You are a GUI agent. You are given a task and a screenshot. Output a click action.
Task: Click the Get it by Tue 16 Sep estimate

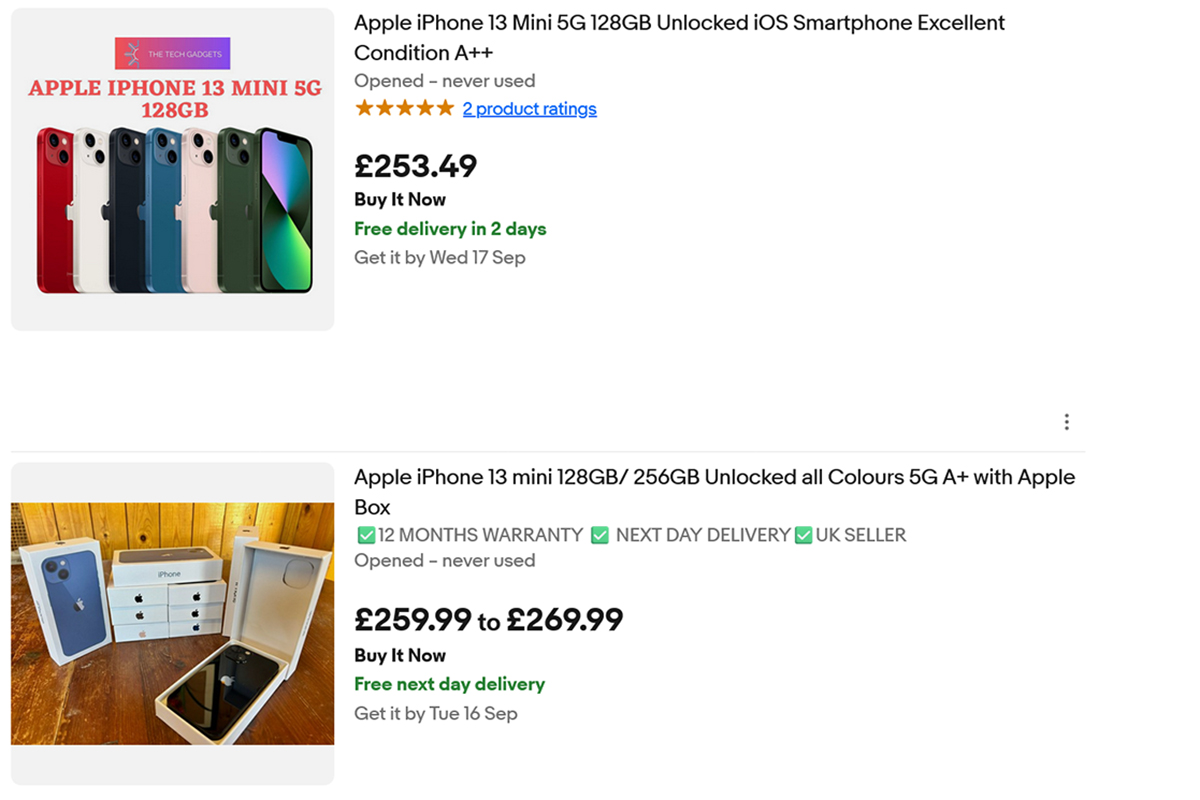(435, 713)
